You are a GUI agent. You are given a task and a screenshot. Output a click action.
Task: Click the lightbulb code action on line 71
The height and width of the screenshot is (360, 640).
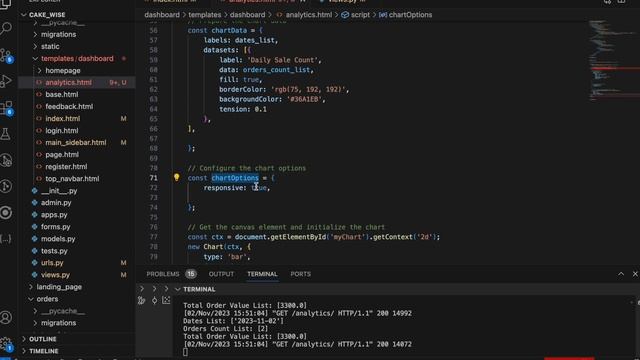176,177
